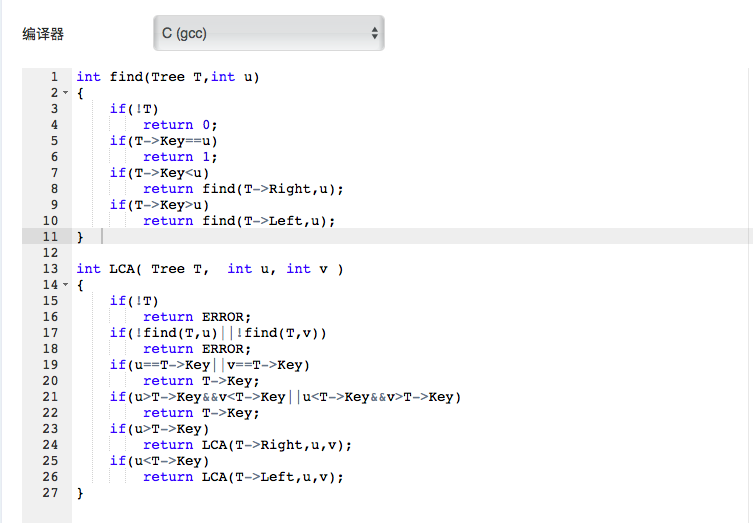Click 'if(!T)' on line 3
Screen dimensions: 753x523
tap(134, 109)
